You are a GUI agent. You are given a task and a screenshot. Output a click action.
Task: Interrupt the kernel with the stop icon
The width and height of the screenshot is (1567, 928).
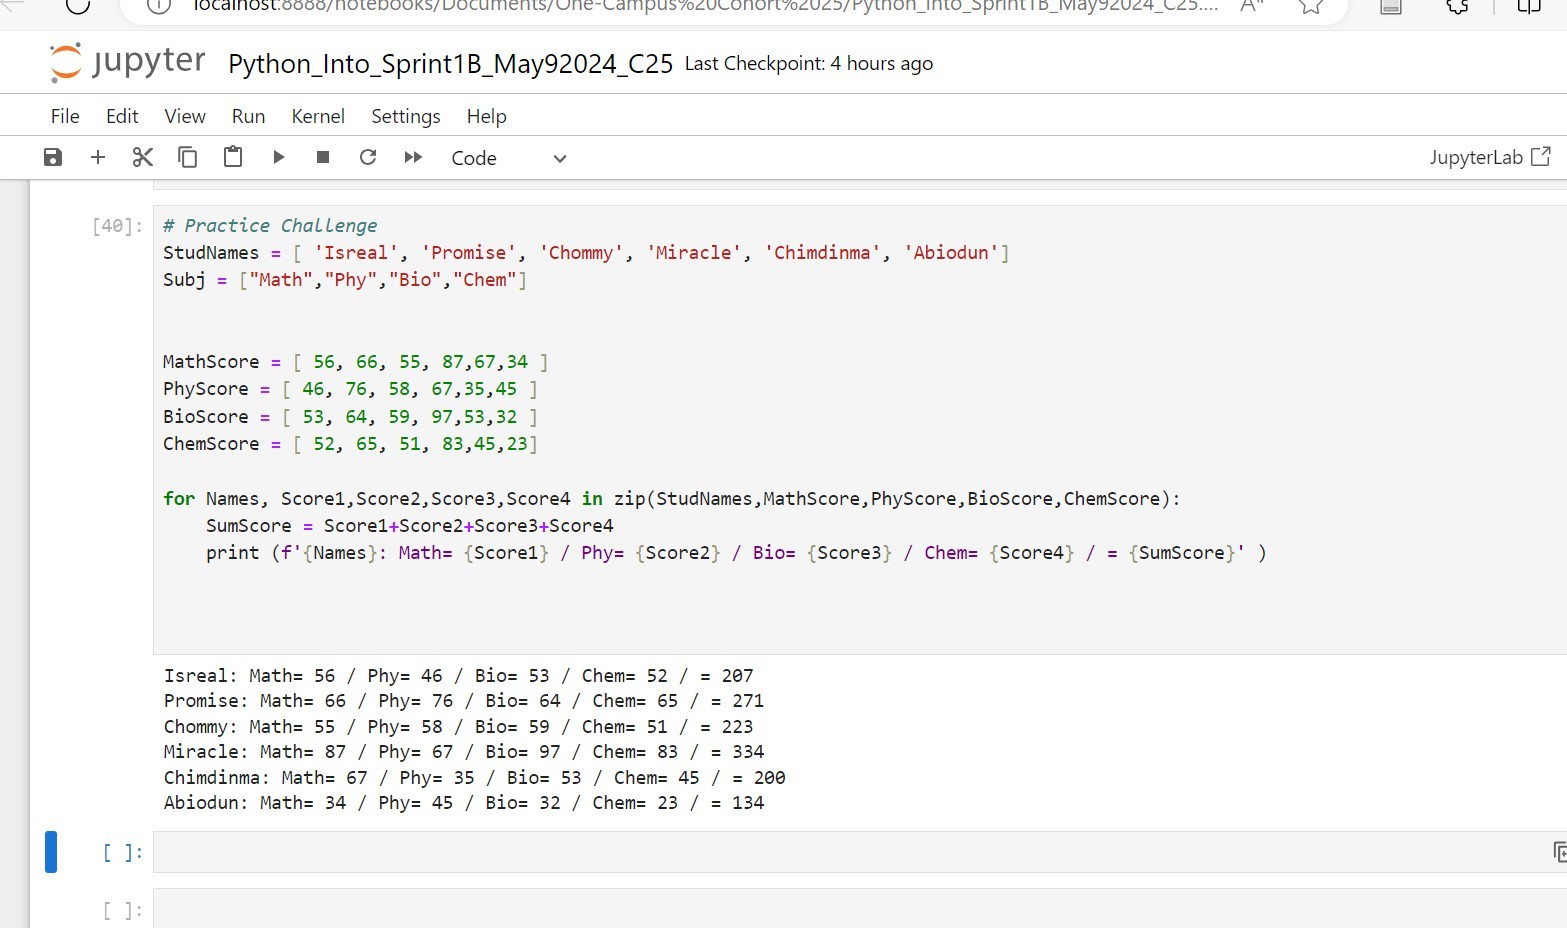tap(323, 157)
